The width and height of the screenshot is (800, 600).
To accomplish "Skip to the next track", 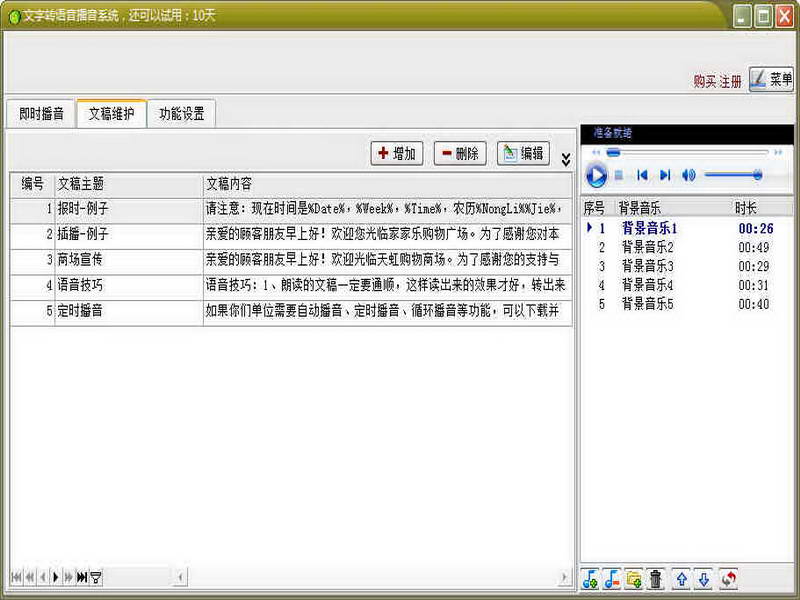I will [x=665, y=176].
